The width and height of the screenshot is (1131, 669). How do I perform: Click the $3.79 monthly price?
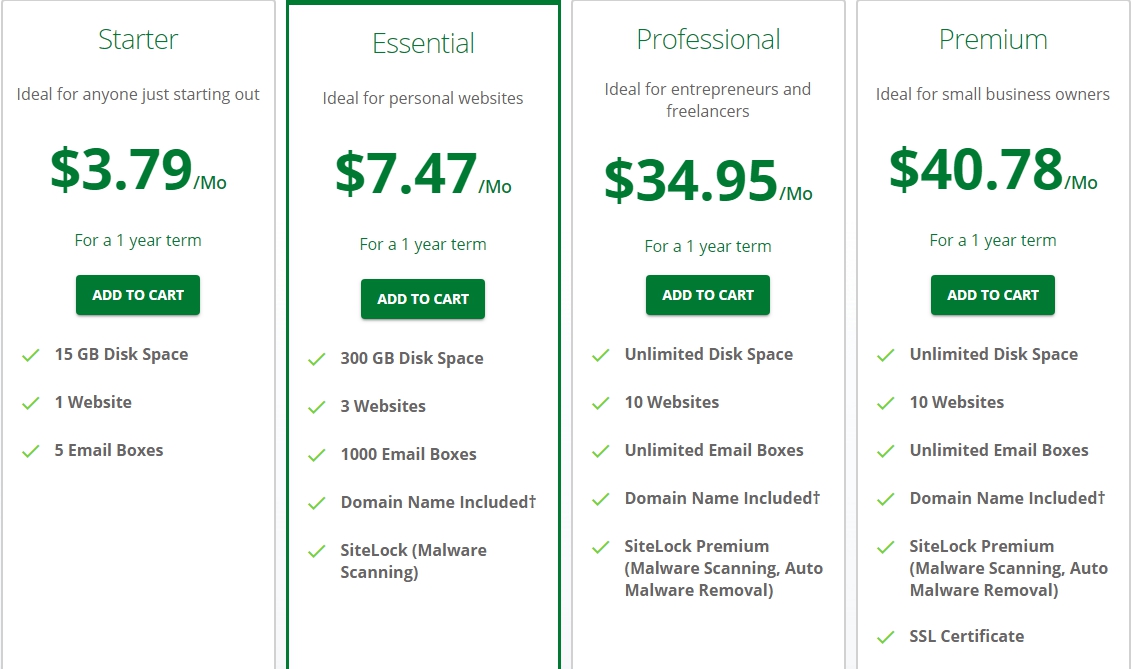click(122, 169)
